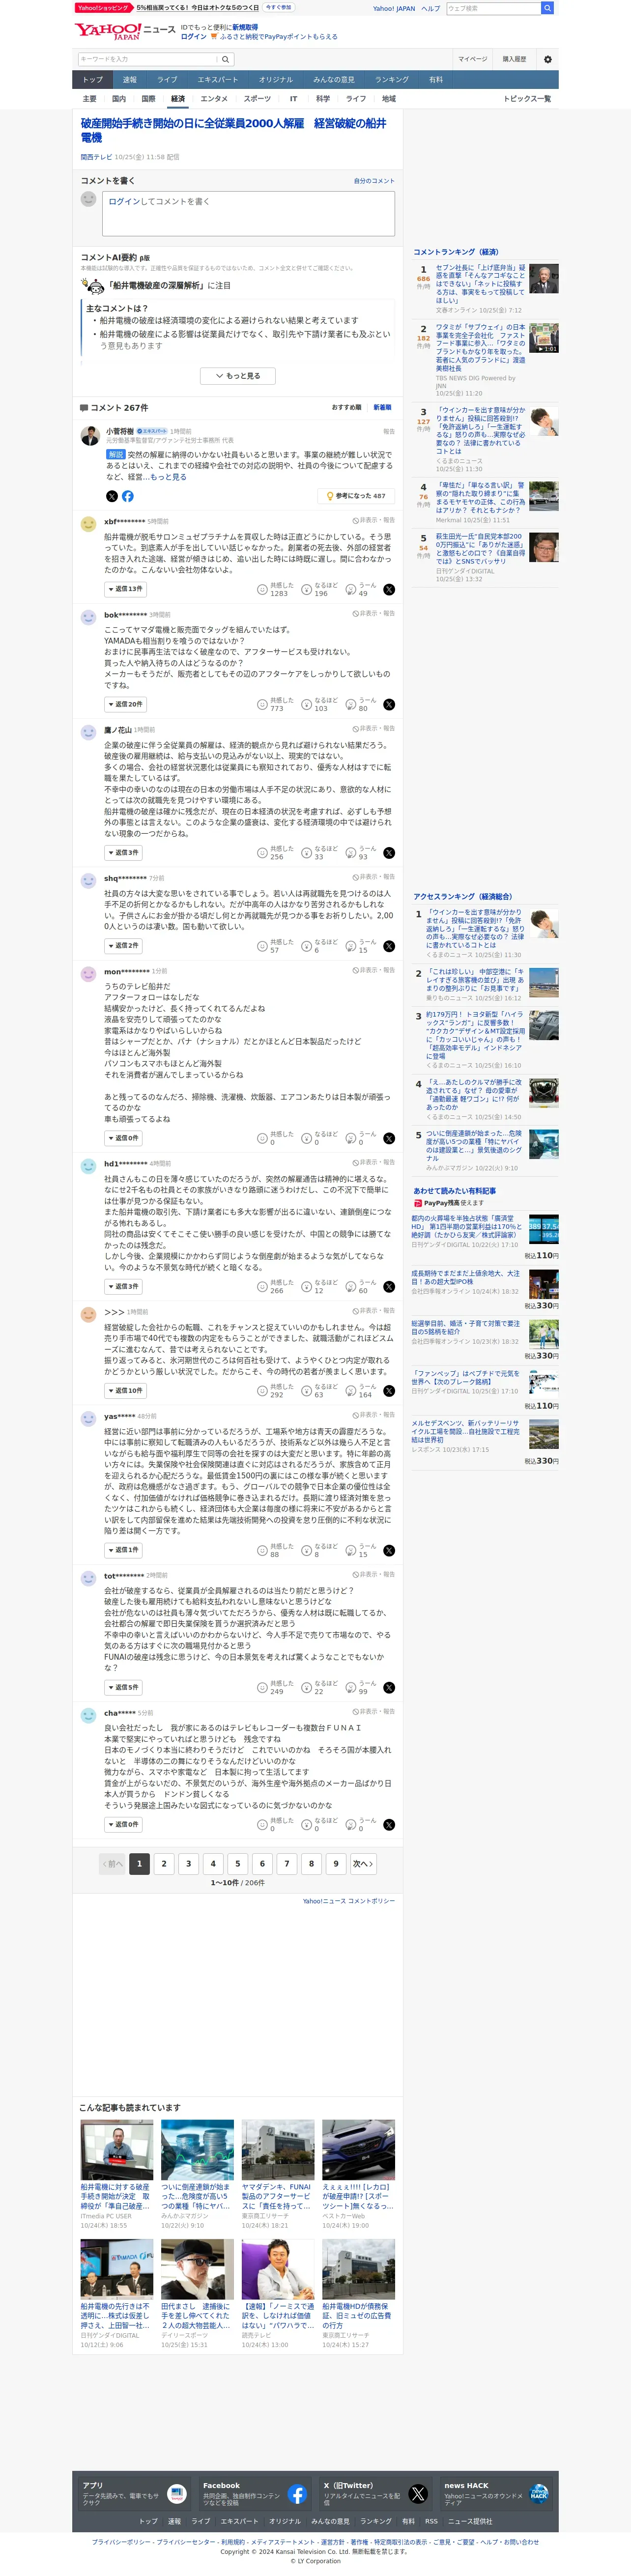
Task: Expand 返信3件 under the hd1 comment
Action: [124, 1286]
